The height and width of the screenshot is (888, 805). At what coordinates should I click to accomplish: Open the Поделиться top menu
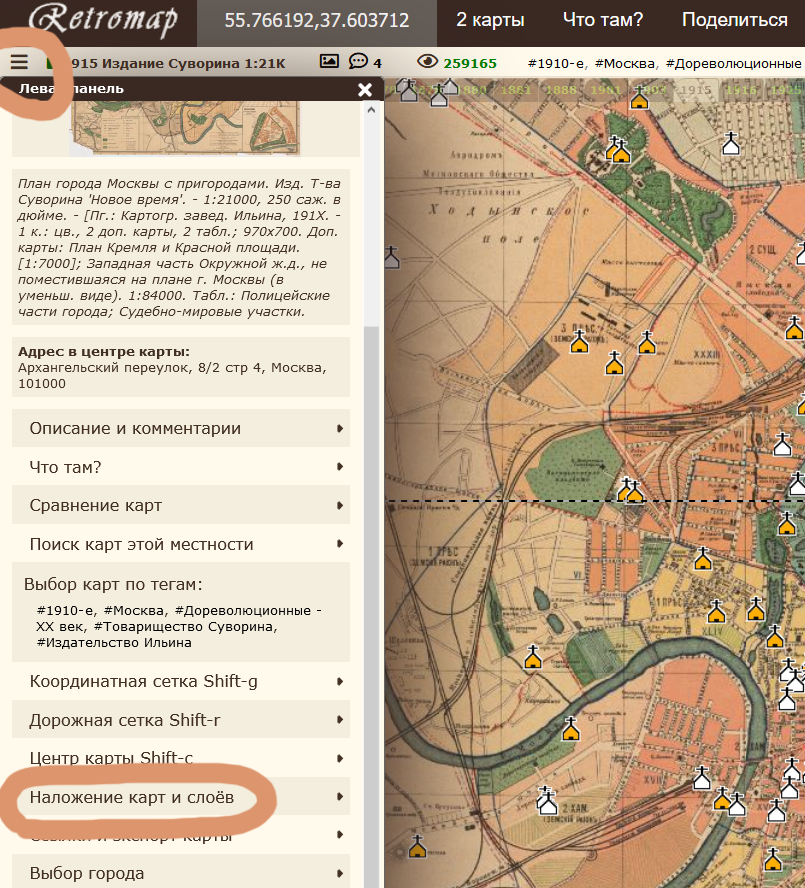(x=734, y=20)
